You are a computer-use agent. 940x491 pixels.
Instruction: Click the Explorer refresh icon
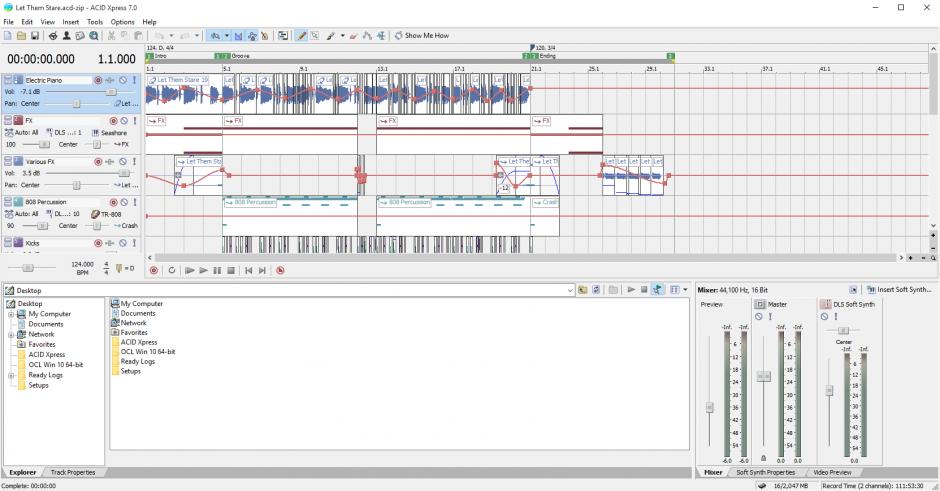click(596, 290)
